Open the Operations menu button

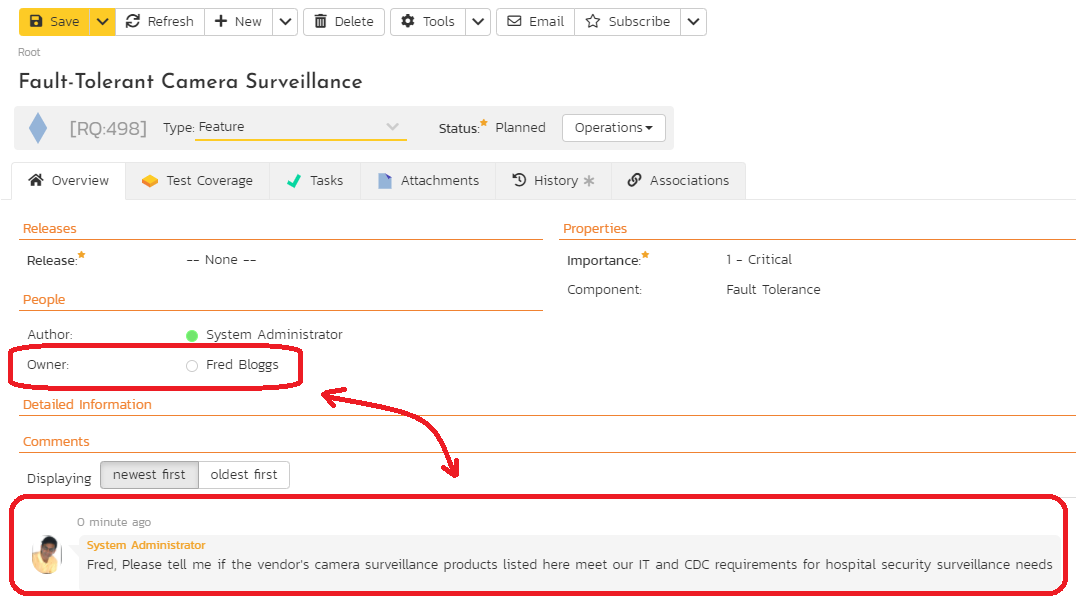click(x=613, y=128)
